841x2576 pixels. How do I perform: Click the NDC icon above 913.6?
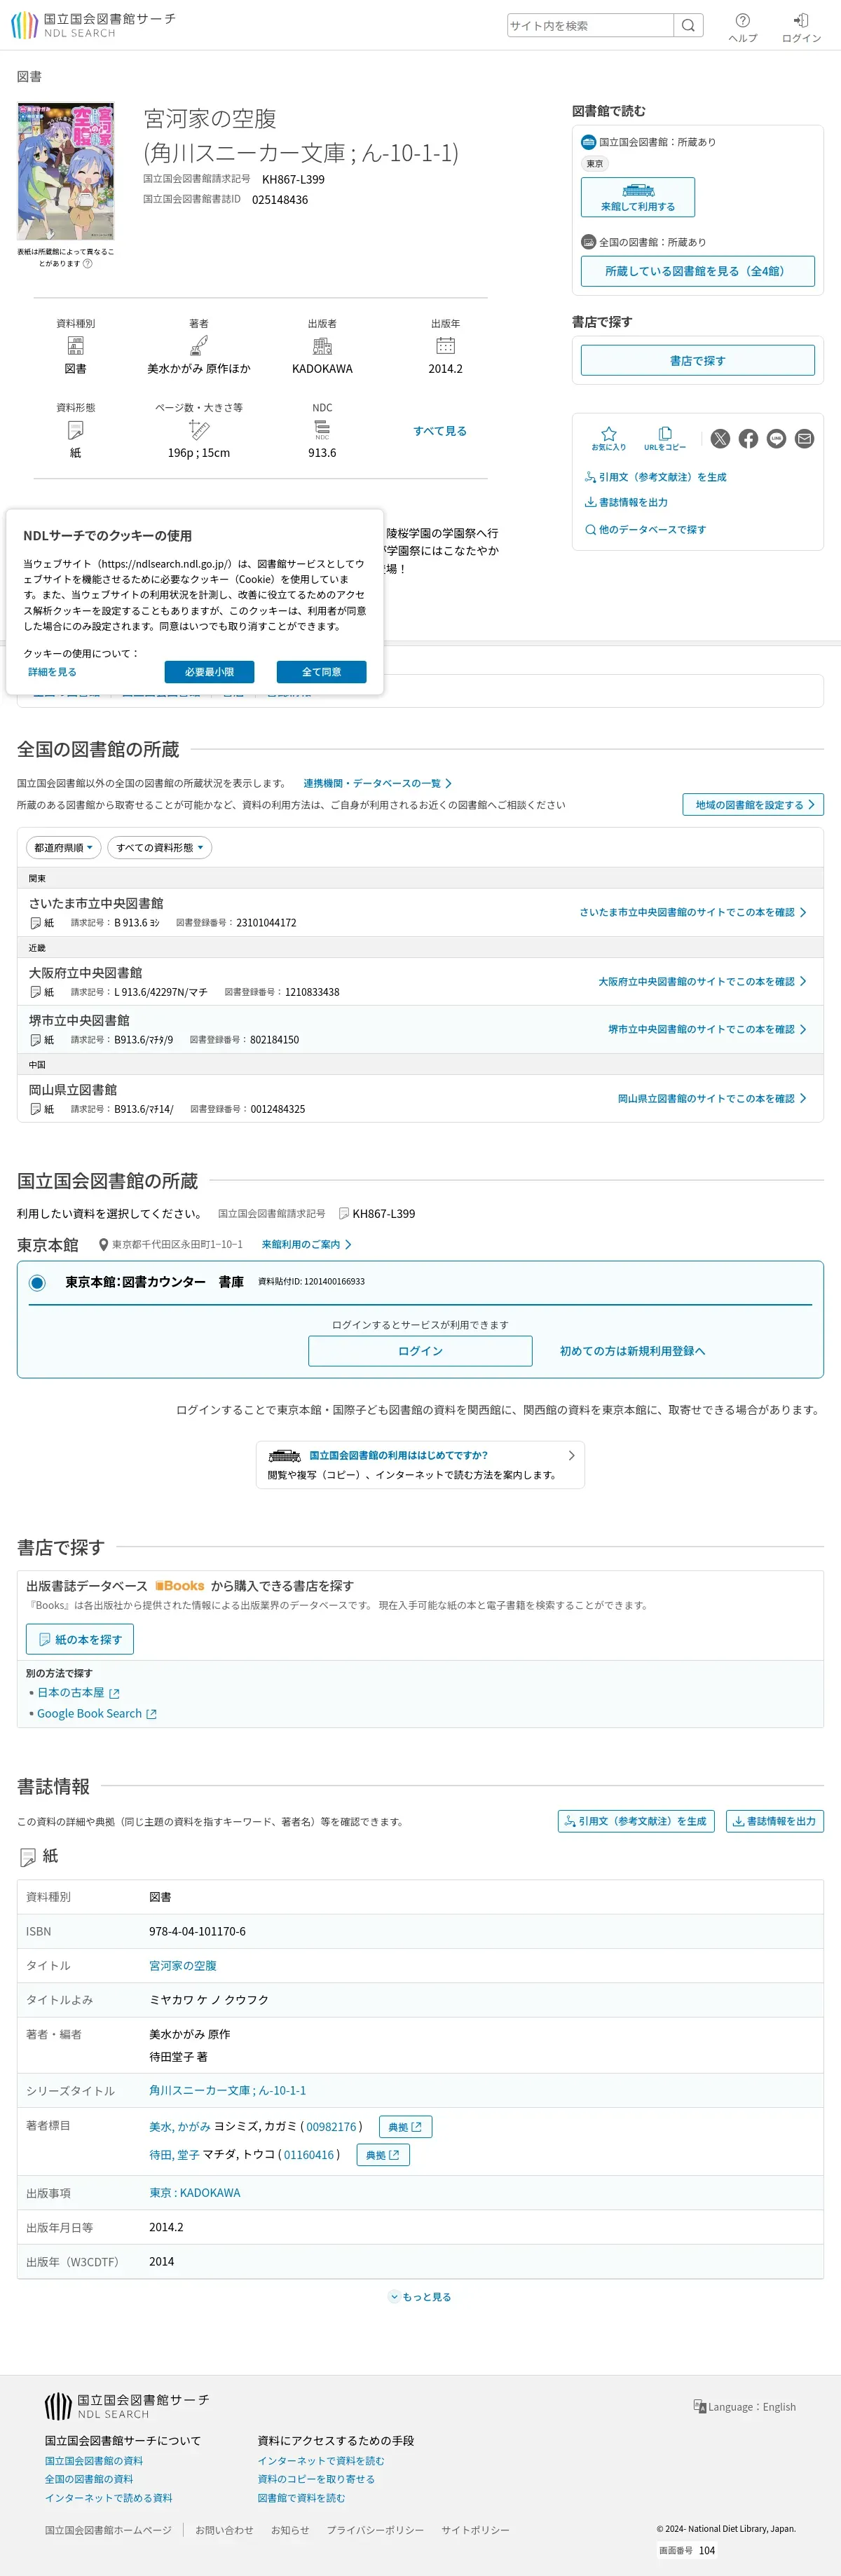(322, 430)
